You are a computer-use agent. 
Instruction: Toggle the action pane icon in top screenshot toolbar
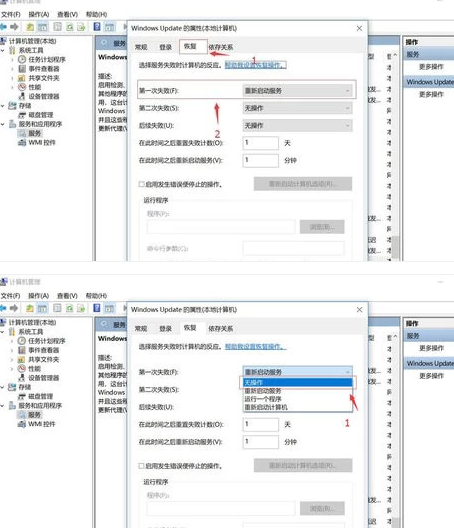click(109, 27)
